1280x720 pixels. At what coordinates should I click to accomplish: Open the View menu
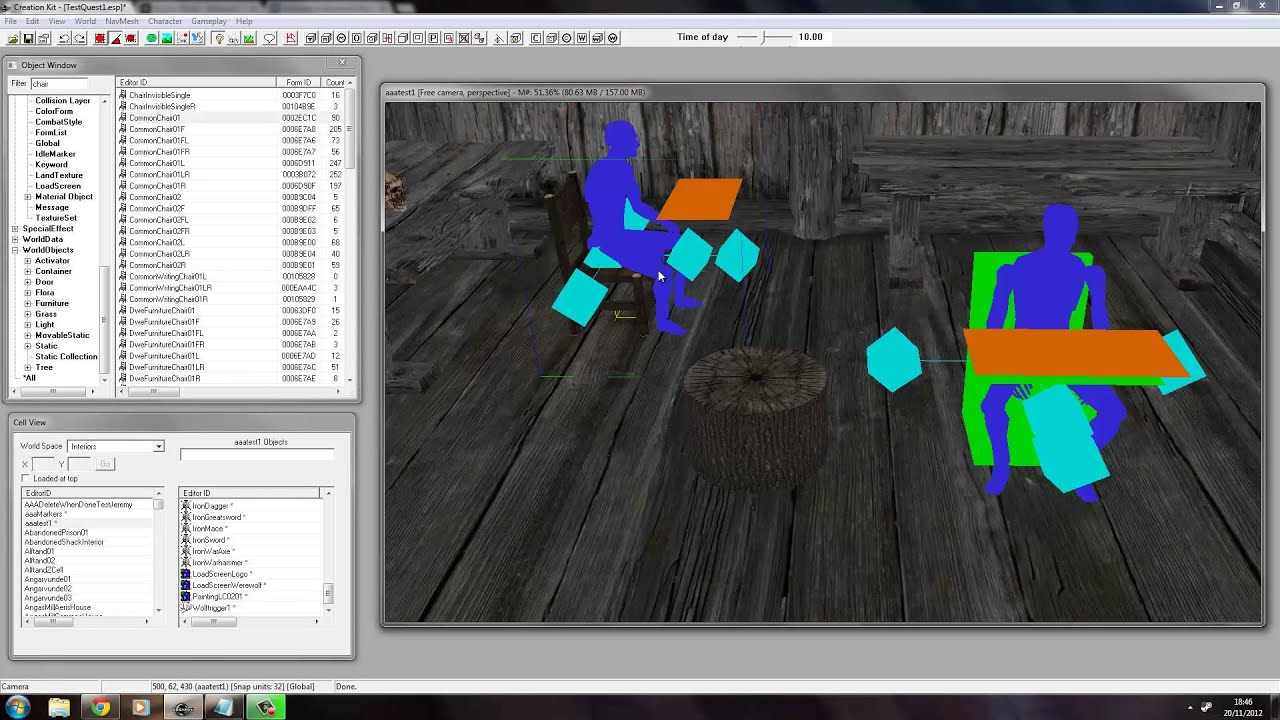coord(57,21)
